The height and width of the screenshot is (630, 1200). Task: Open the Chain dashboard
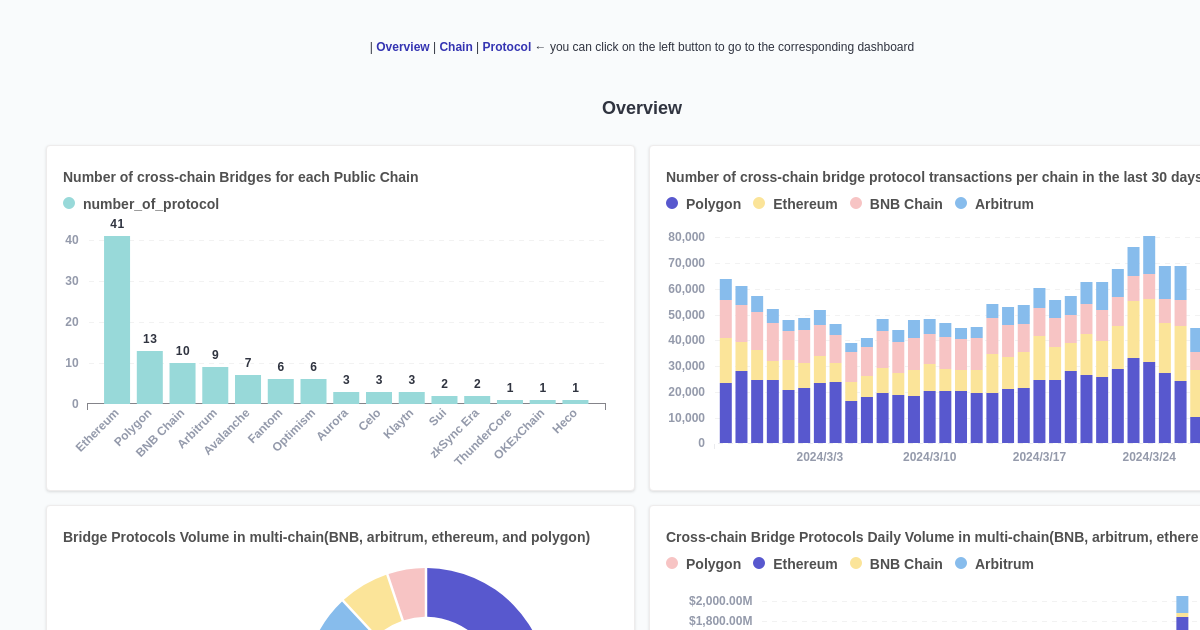click(456, 47)
